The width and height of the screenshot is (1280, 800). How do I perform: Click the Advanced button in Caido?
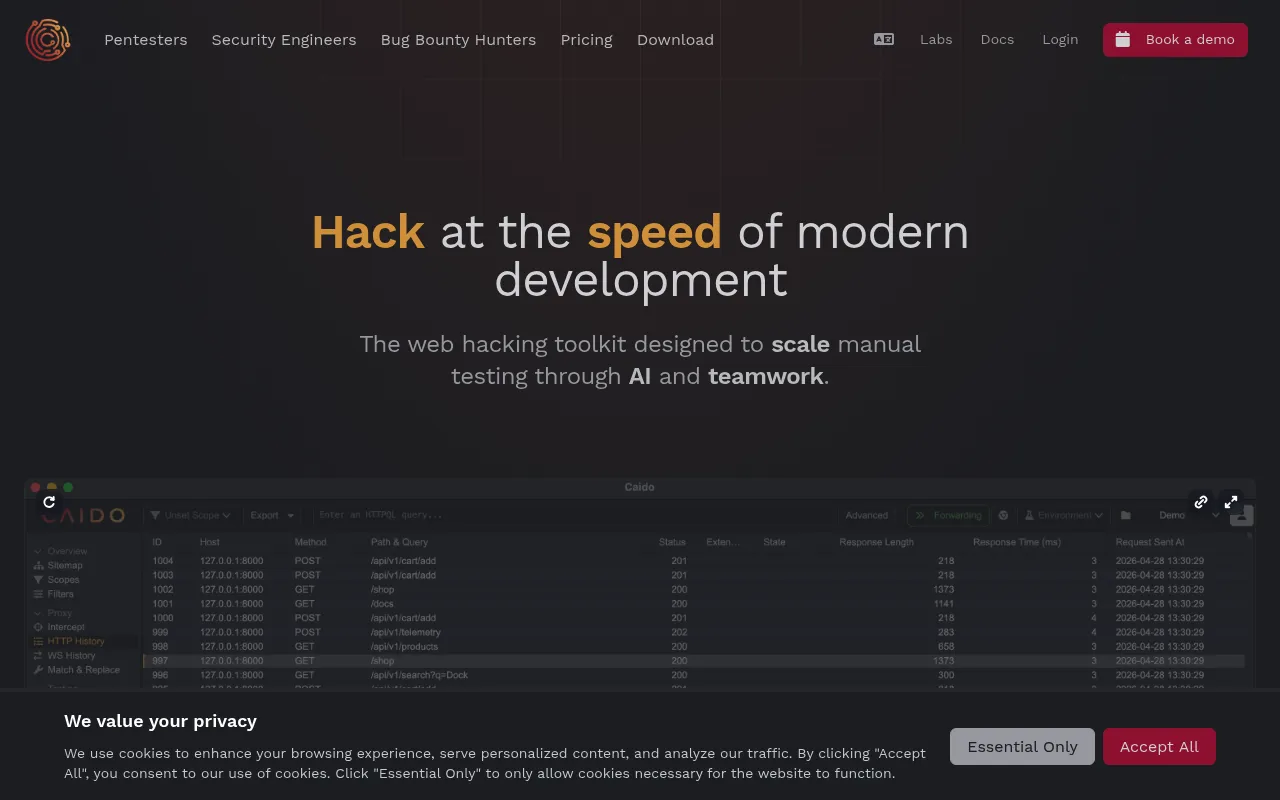pos(867,515)
